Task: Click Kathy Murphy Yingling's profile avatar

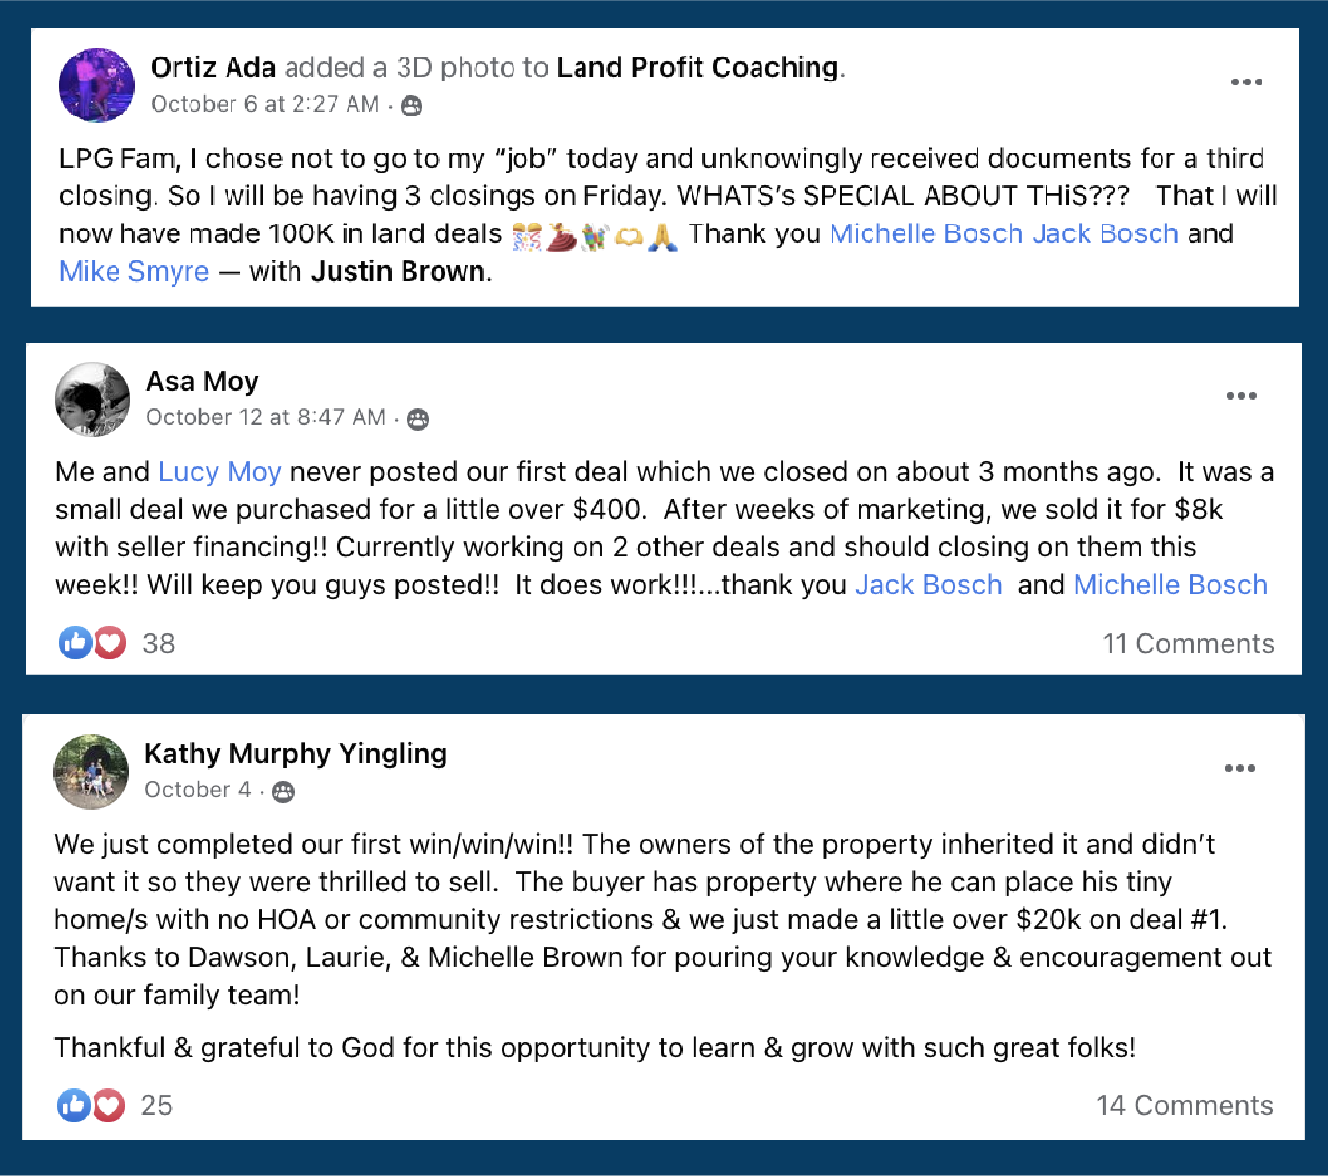Action: pyautogui.click(x=91, y=771)
